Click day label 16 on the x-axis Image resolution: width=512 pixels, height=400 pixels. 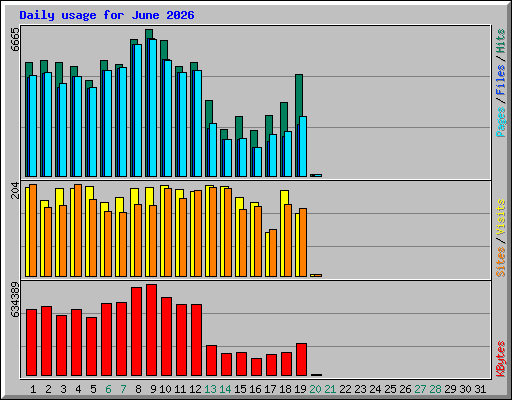255,389
